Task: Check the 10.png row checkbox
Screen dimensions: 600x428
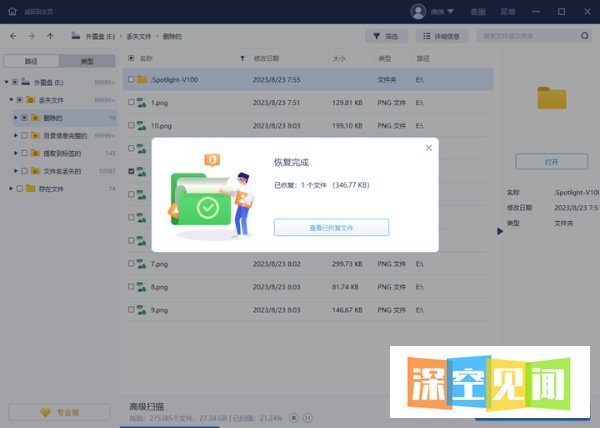Action: tap(131, 125)
